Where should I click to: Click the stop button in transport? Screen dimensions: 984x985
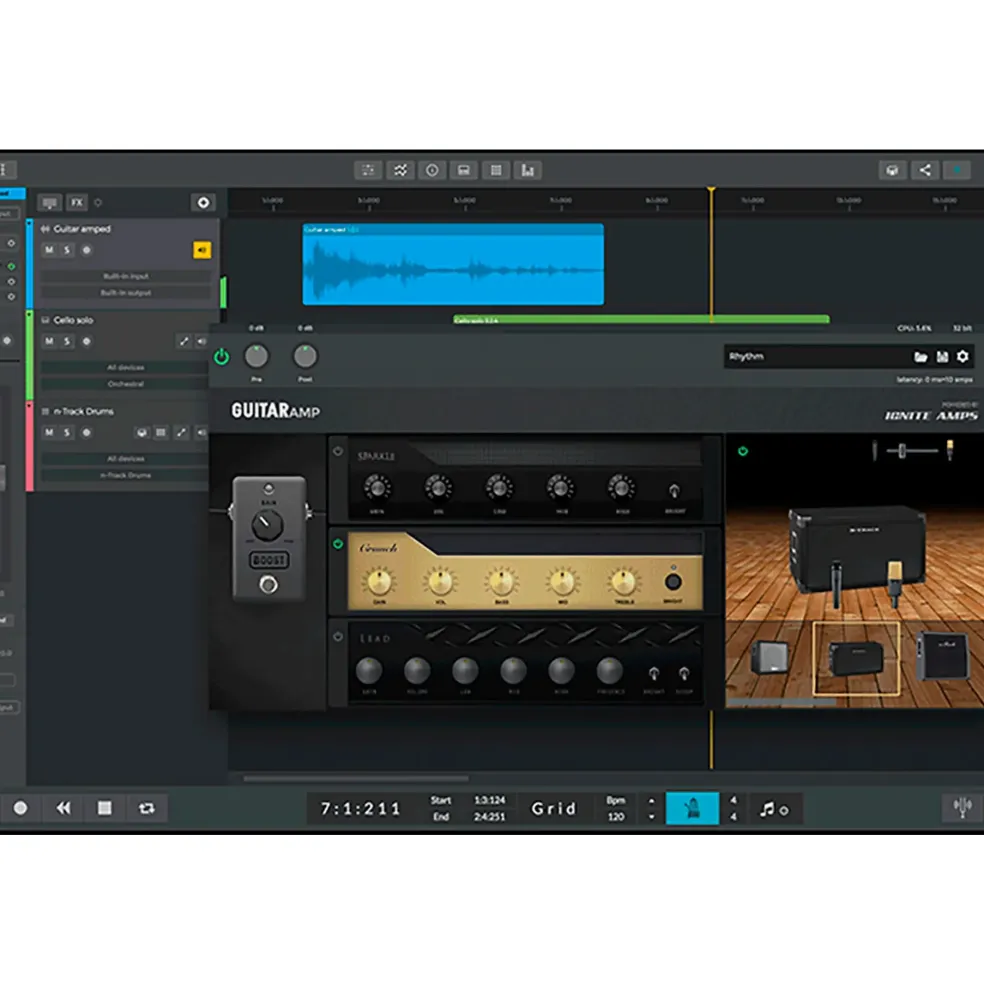(105, 808)
